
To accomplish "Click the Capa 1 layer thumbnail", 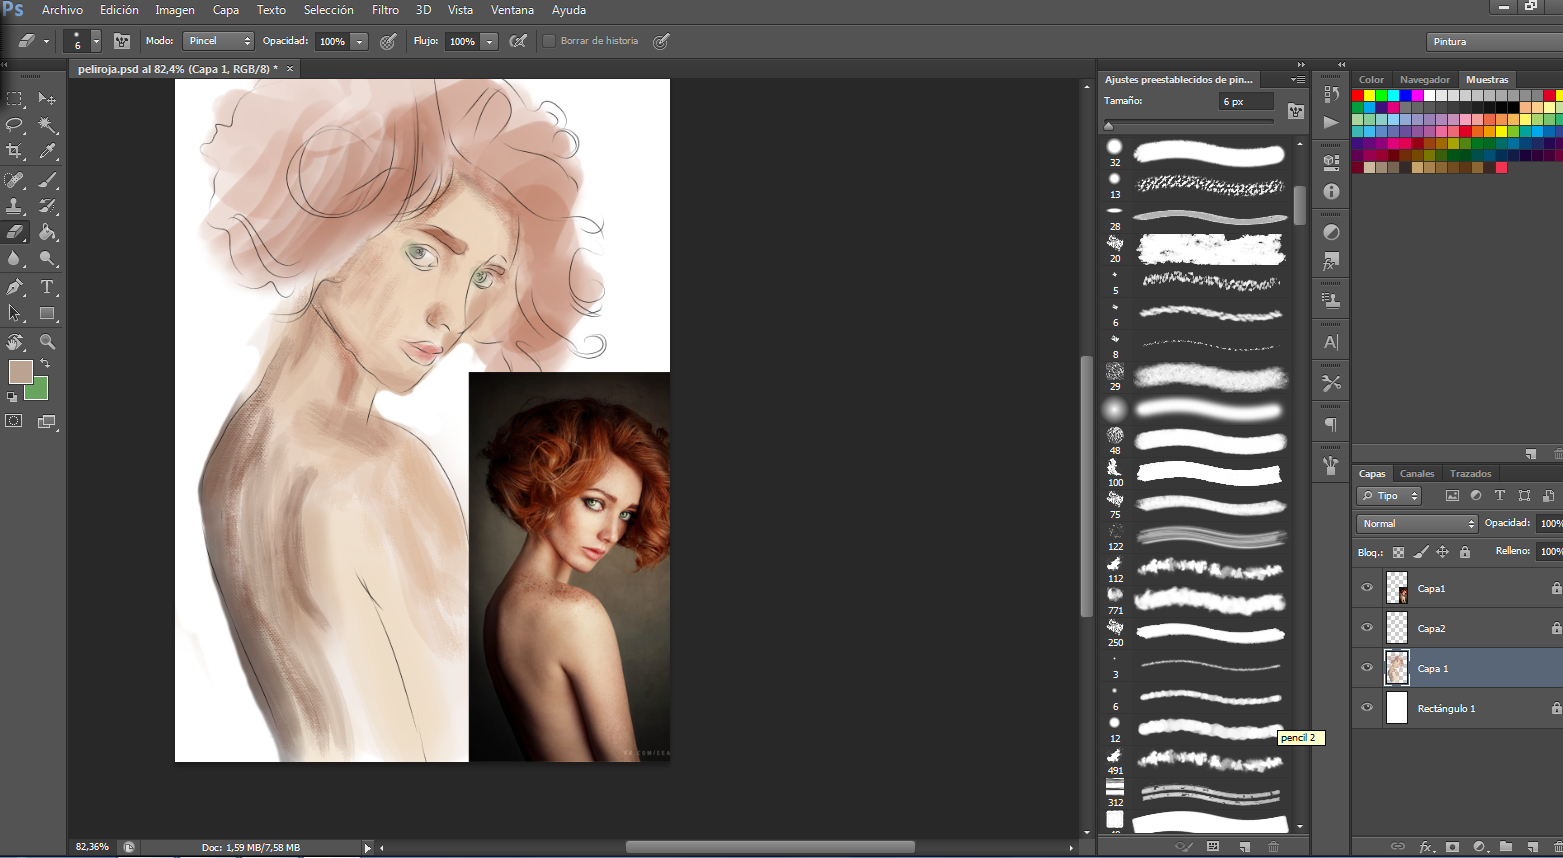I will coord(1397,668).
